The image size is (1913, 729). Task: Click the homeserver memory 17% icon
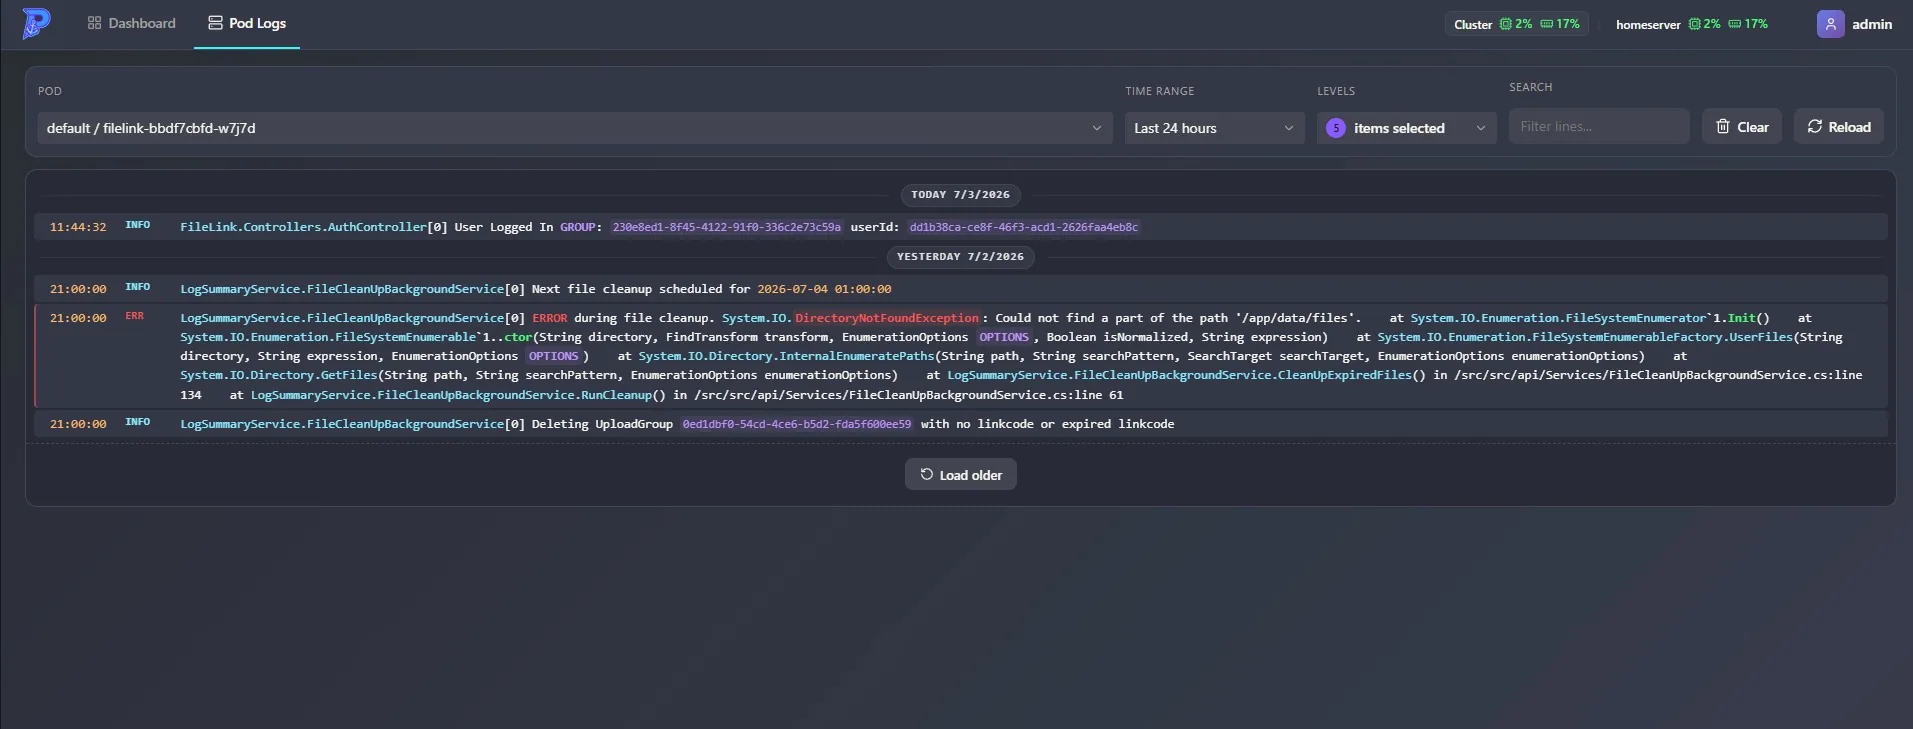click(x=1735, y=24)
